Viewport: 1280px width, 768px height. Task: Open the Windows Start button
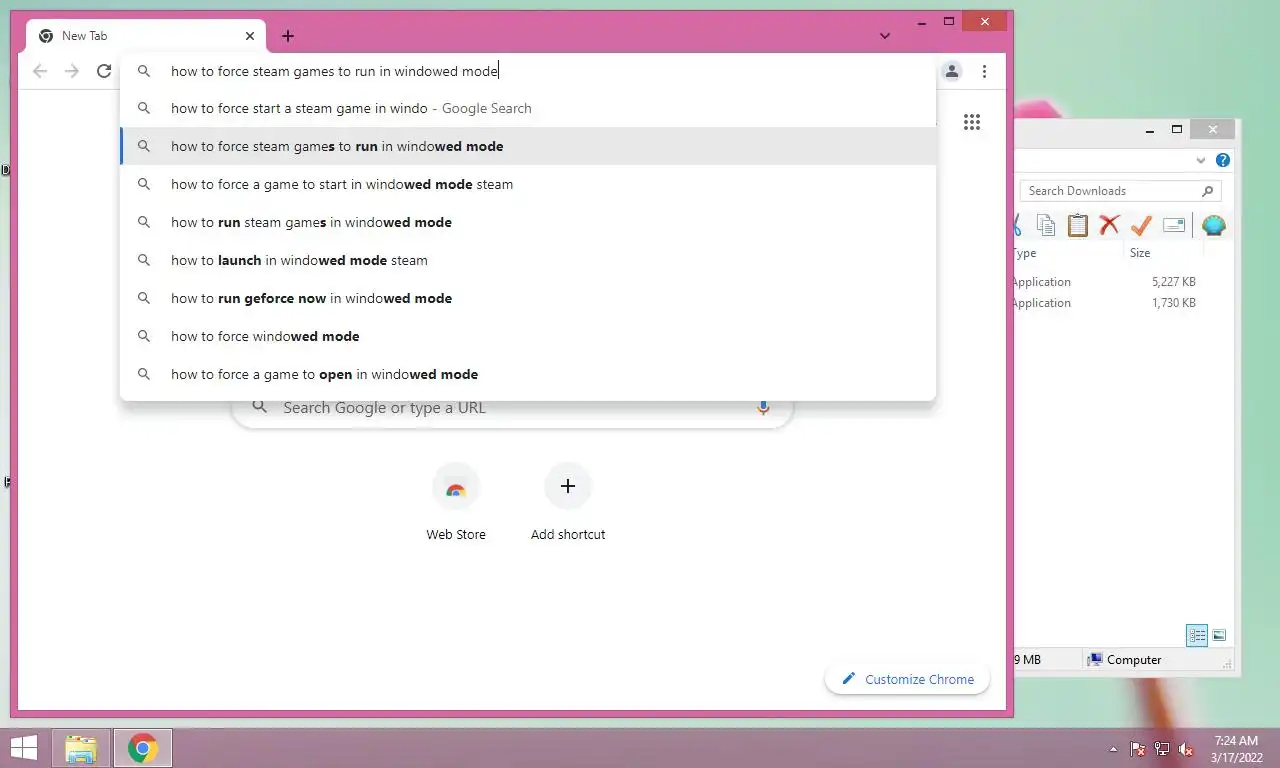23,748
